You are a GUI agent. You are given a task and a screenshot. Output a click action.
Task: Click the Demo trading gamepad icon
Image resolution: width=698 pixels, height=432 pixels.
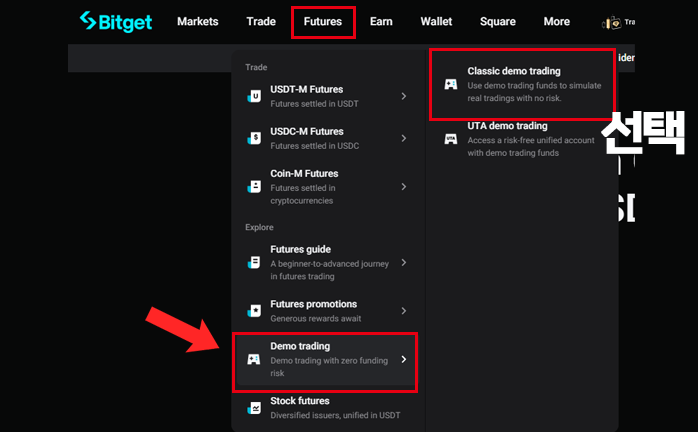tap(254, 359)
